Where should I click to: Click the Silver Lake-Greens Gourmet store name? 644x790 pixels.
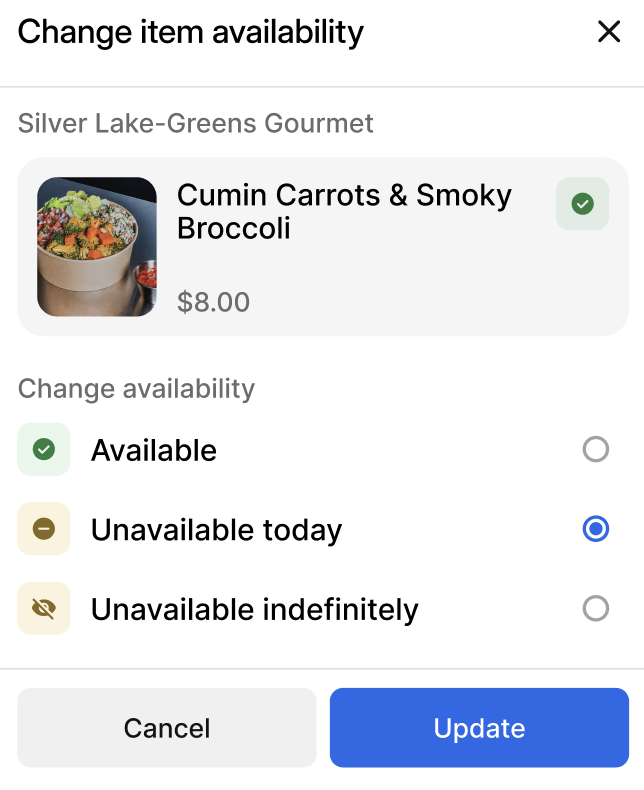196,124
